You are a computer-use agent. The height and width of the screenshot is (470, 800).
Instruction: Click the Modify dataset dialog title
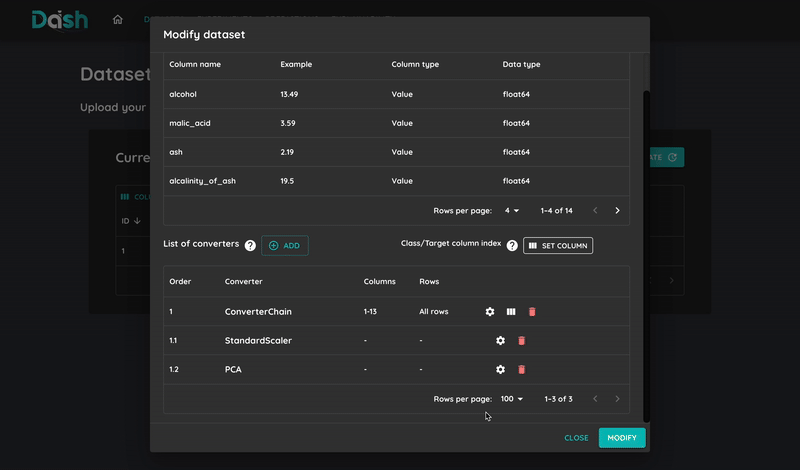tap(204, 34)
